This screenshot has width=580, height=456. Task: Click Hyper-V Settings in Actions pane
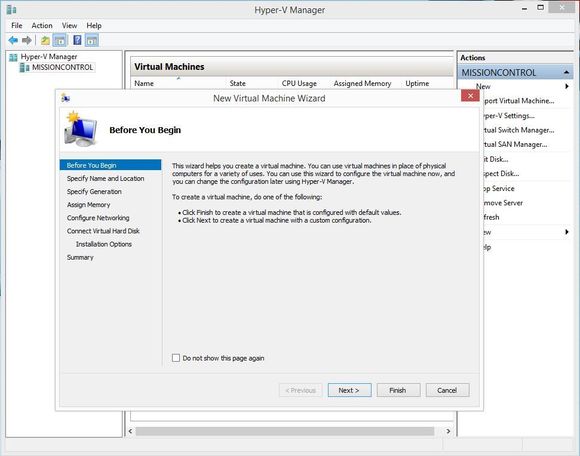coord(509,116)
